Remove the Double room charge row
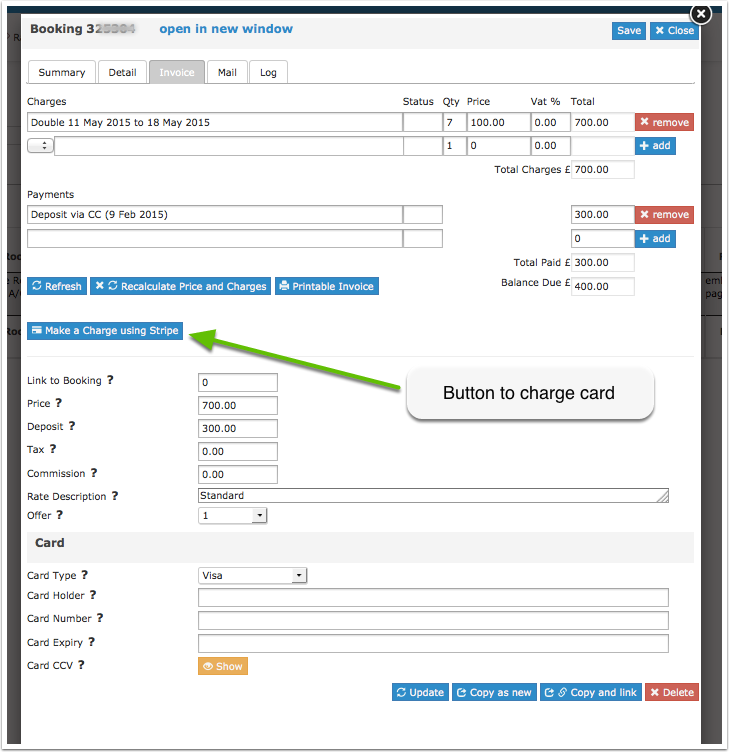The height and width of the screenshot is (752, 729). tap(664, 122)
